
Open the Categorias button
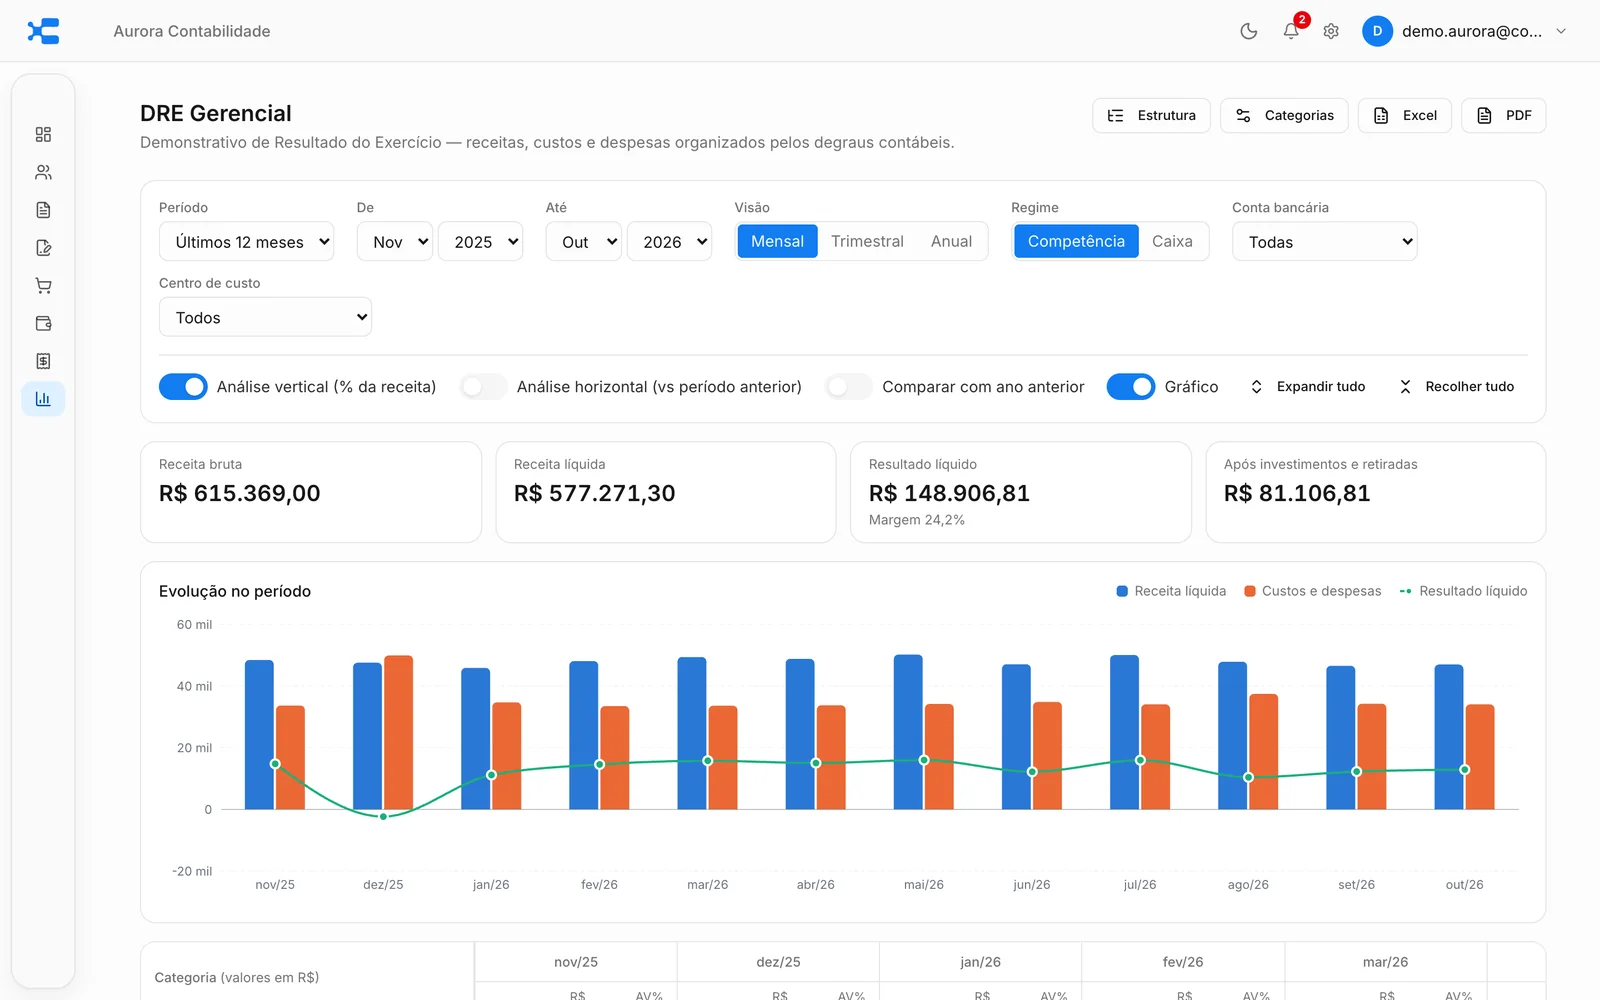coord(1284,116)
